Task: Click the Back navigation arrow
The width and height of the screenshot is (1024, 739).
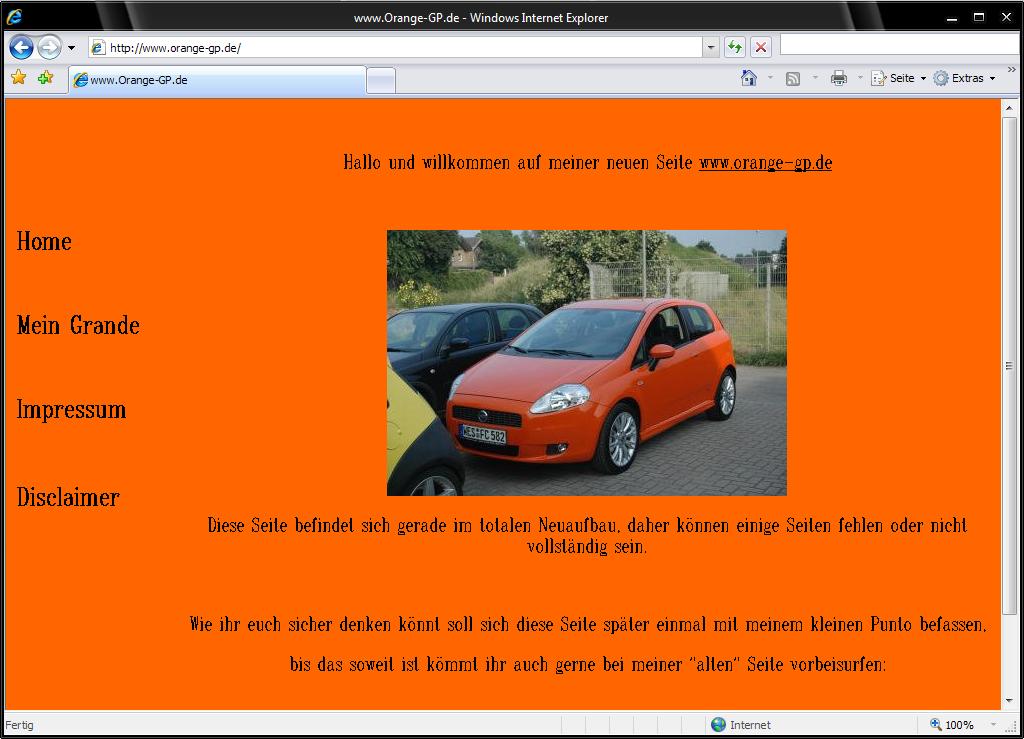Action: [x=21, y=47]
